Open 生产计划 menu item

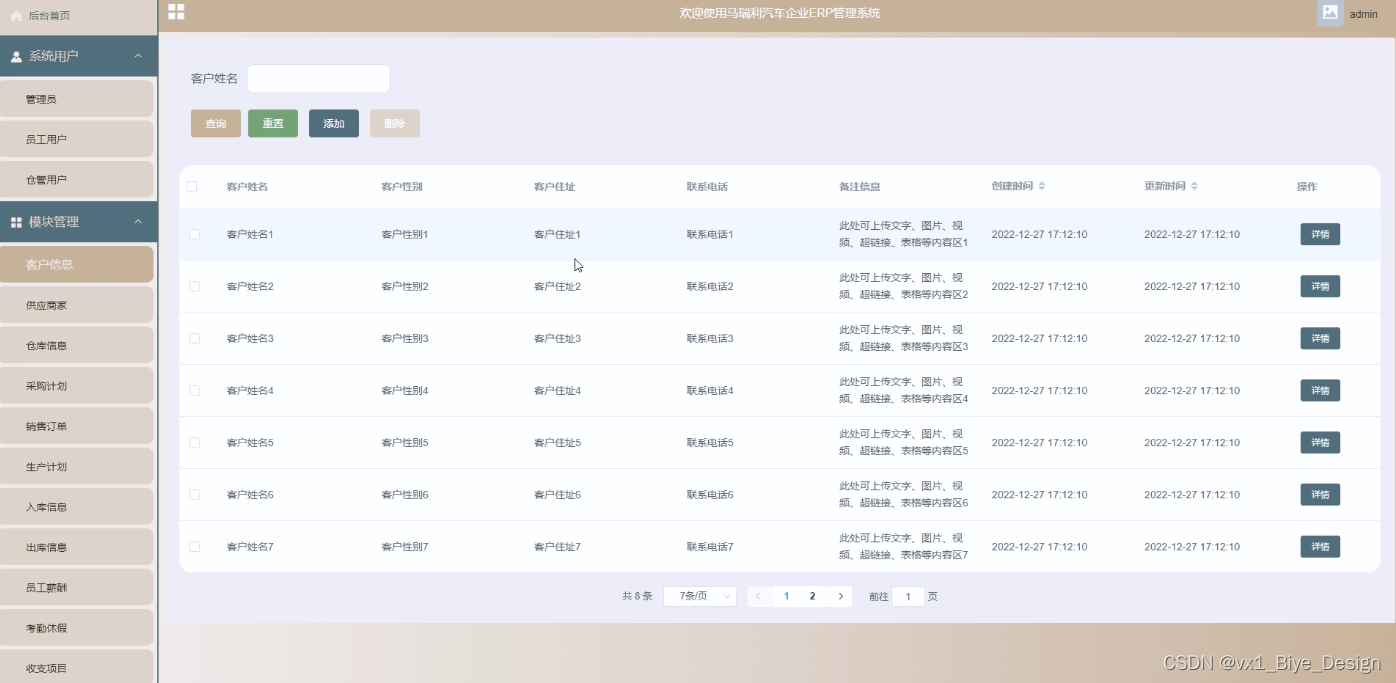(77, 466)
